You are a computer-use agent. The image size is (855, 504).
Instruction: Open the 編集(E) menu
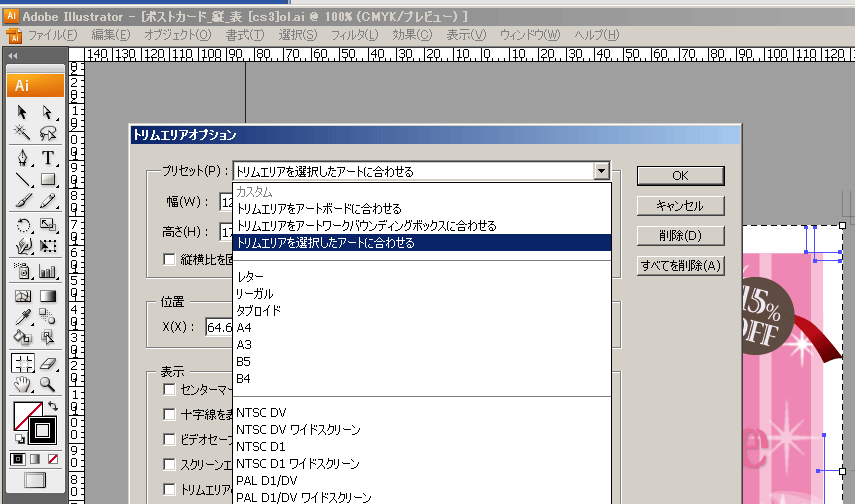pos(111,35)
